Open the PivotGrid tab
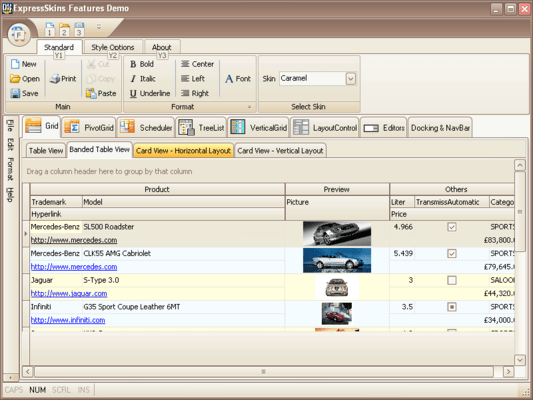The height and width of the screenshot is (400, 533). (x=89, y=127)
